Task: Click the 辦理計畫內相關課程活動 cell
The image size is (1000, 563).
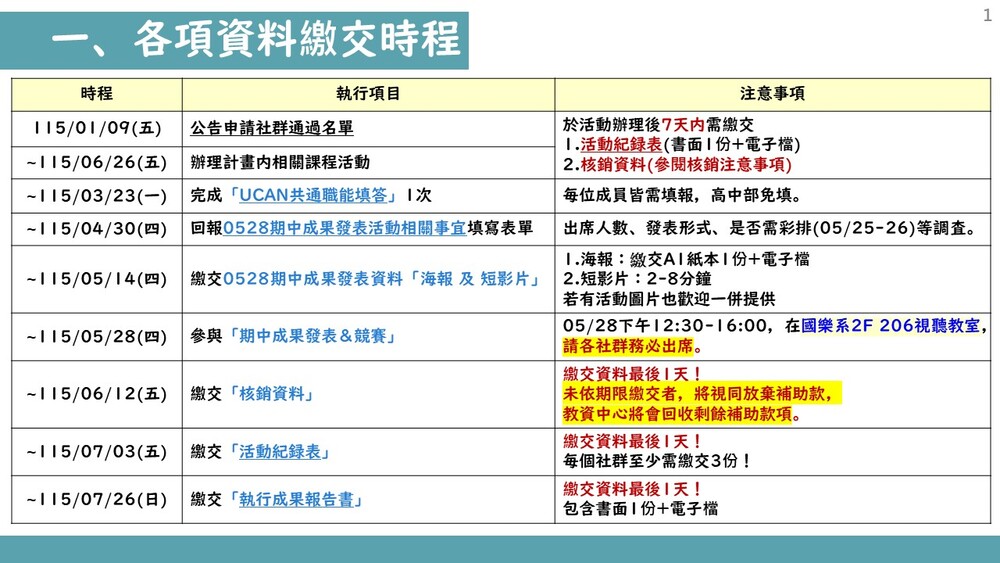Action: [280, 162]
